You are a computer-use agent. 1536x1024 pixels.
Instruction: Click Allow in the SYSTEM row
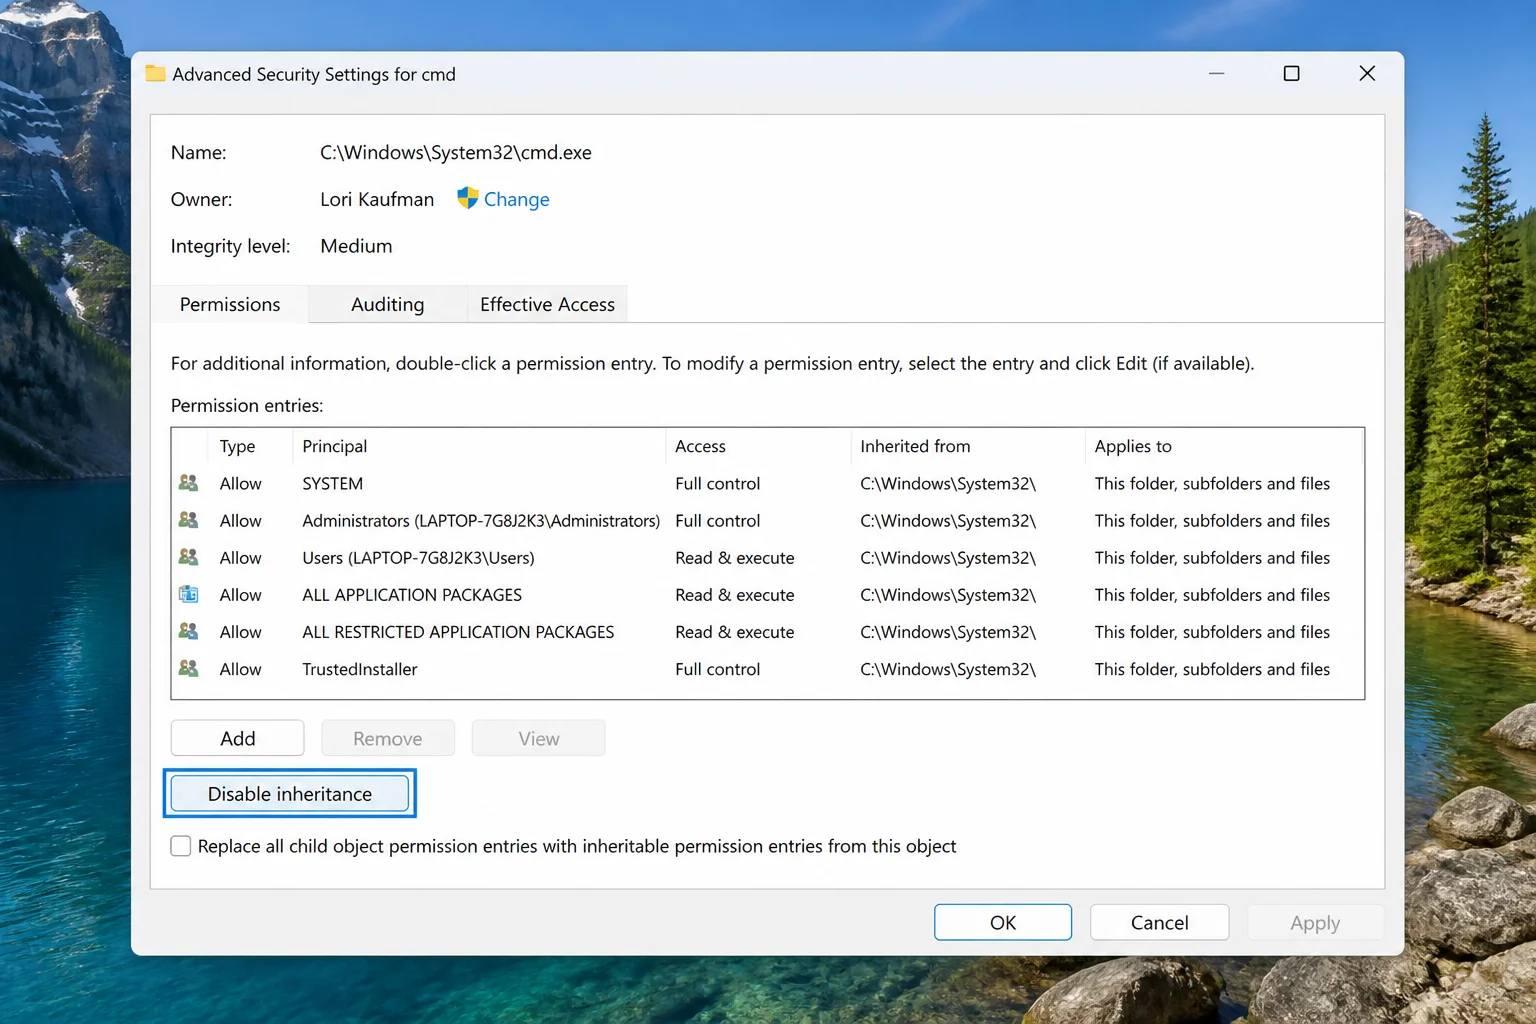[x=240, y=483]
